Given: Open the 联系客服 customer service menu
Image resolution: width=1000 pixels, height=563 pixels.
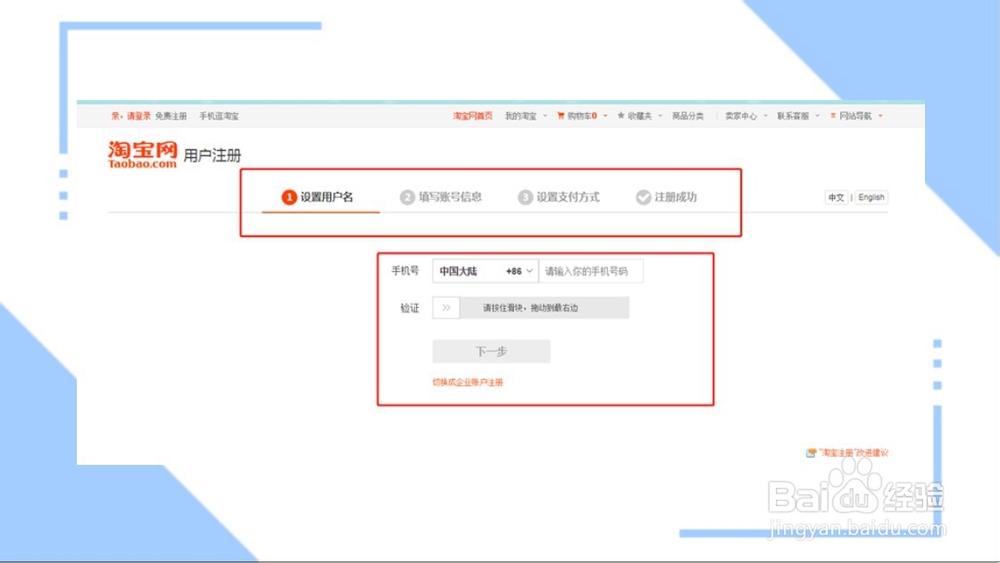Looking at the screenshot, I should tap(793, 116).
